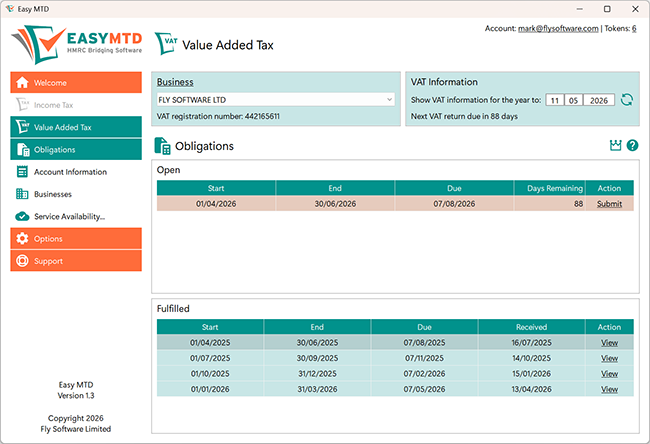Screen dimensions: 650x444
Task: Click the Obligations calculator icon in sidebar
Action: (x=23, y=150)
